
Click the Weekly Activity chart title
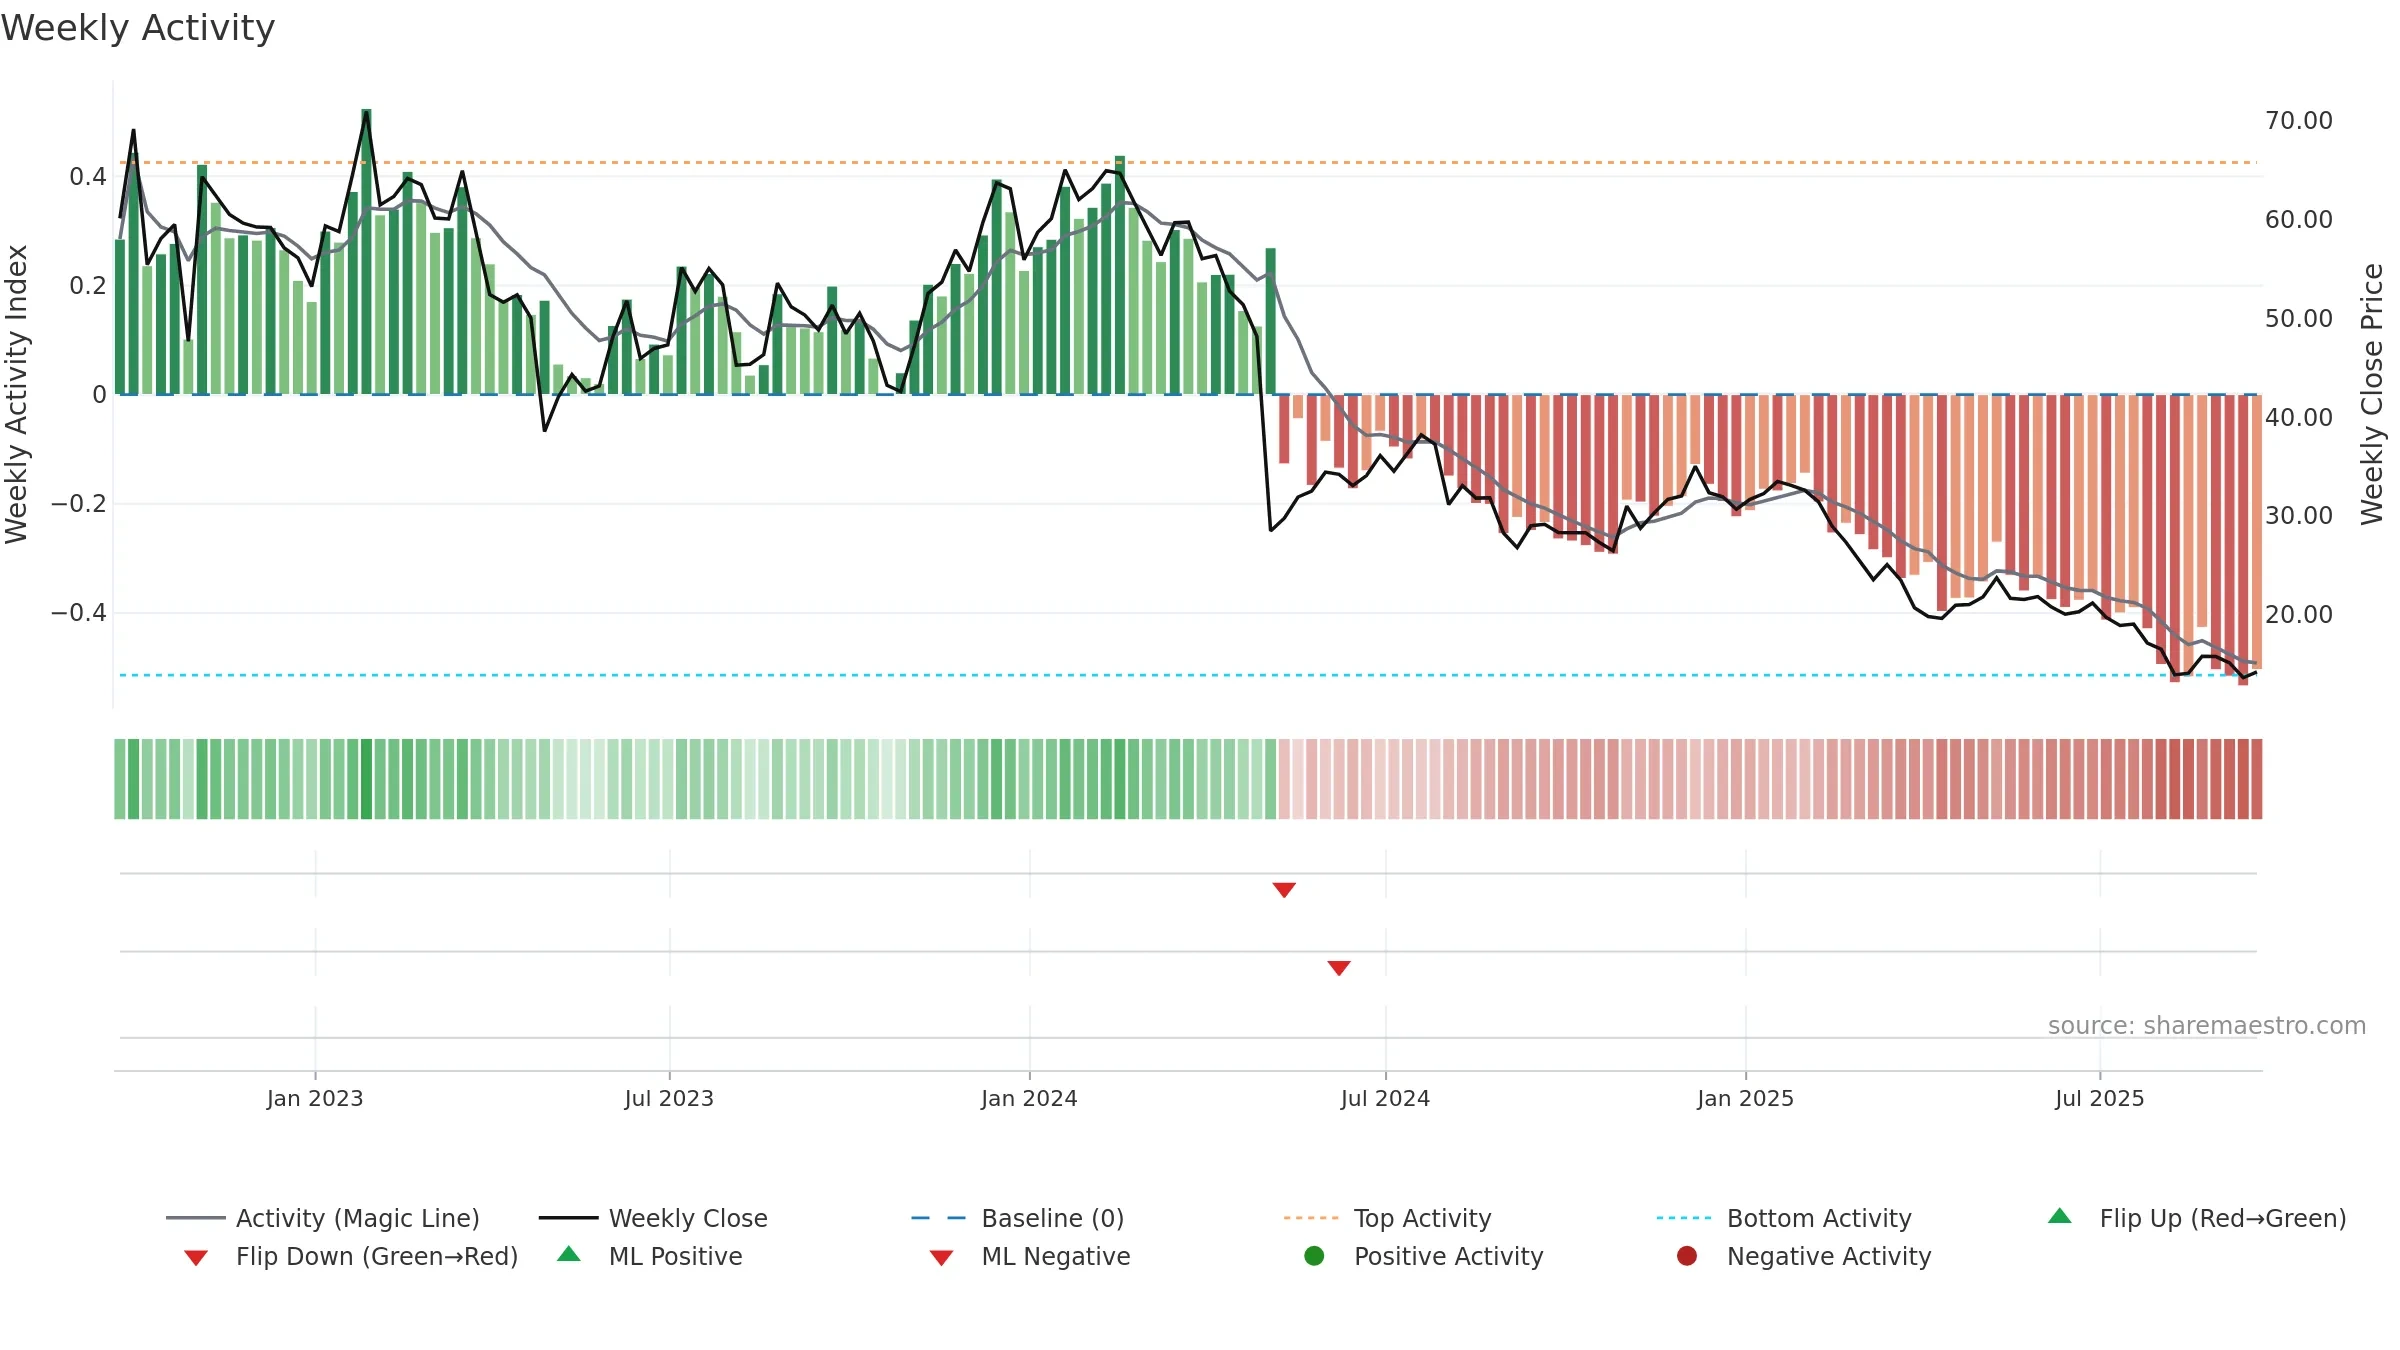pos(138,28)
